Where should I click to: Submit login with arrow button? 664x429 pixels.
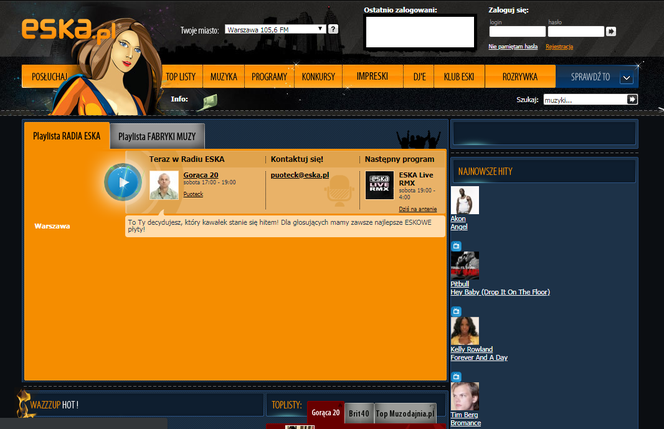(611, 31)
